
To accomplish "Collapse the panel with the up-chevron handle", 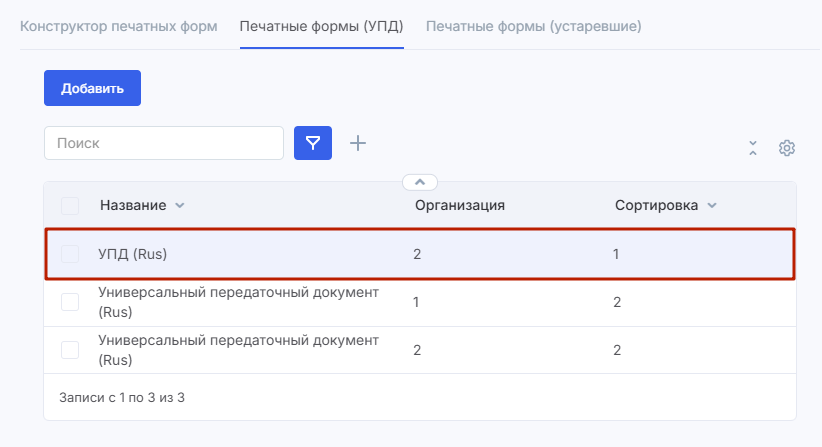I will (x=420, y=182).
